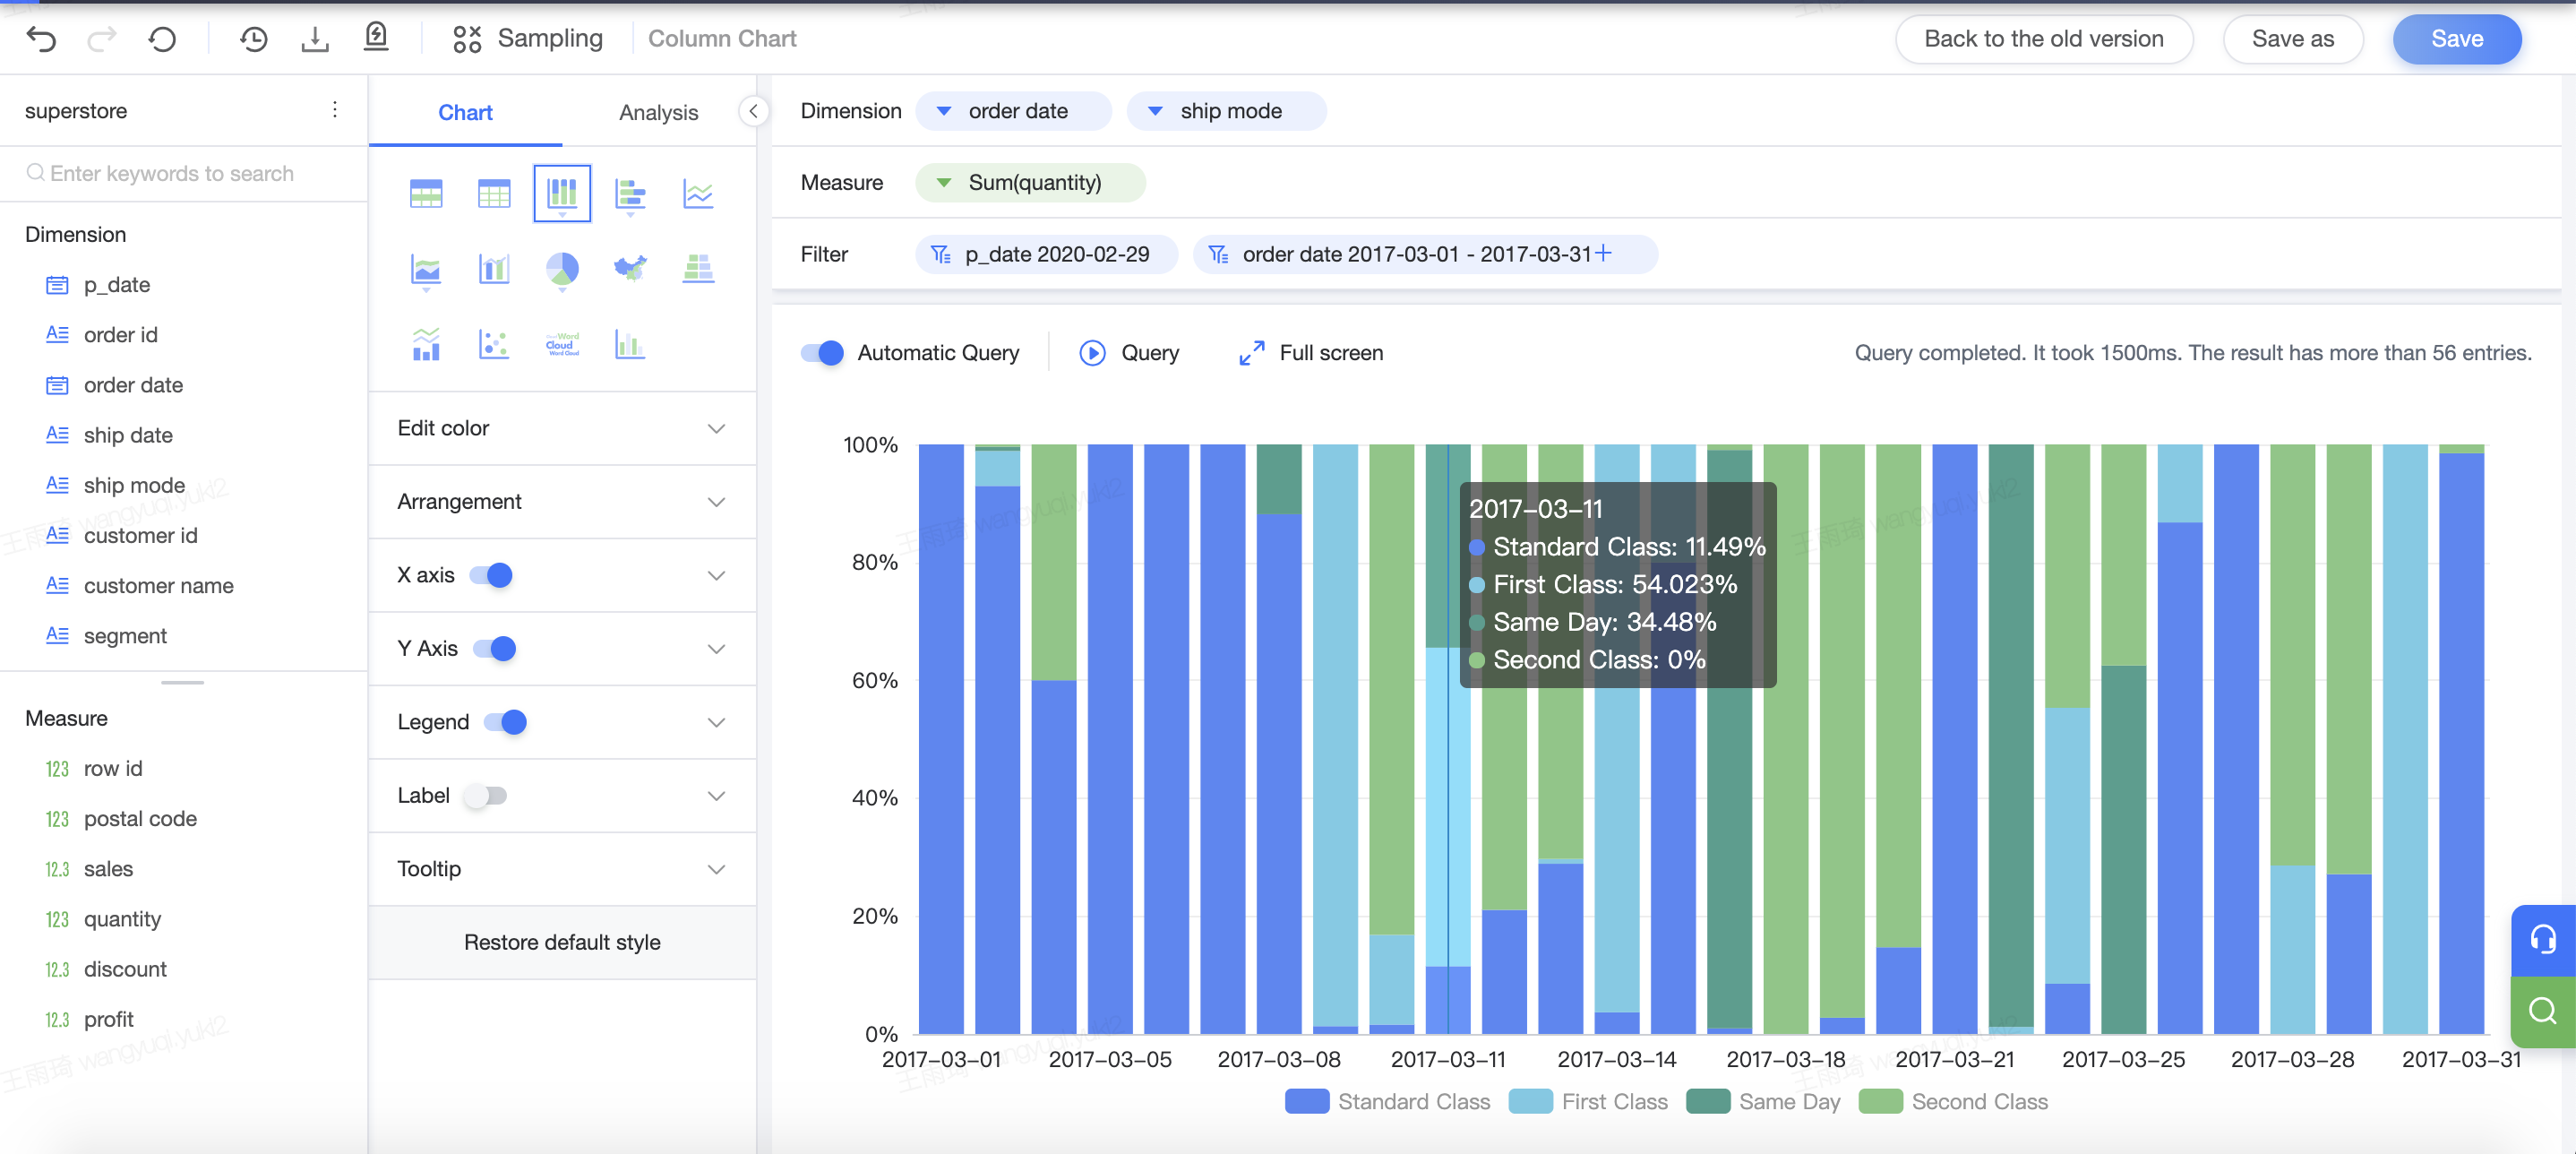Viewport: 2576px width, 1154px height.
Task: Click the Standard Class legend swatch
Action: tap(1306, 1102)
